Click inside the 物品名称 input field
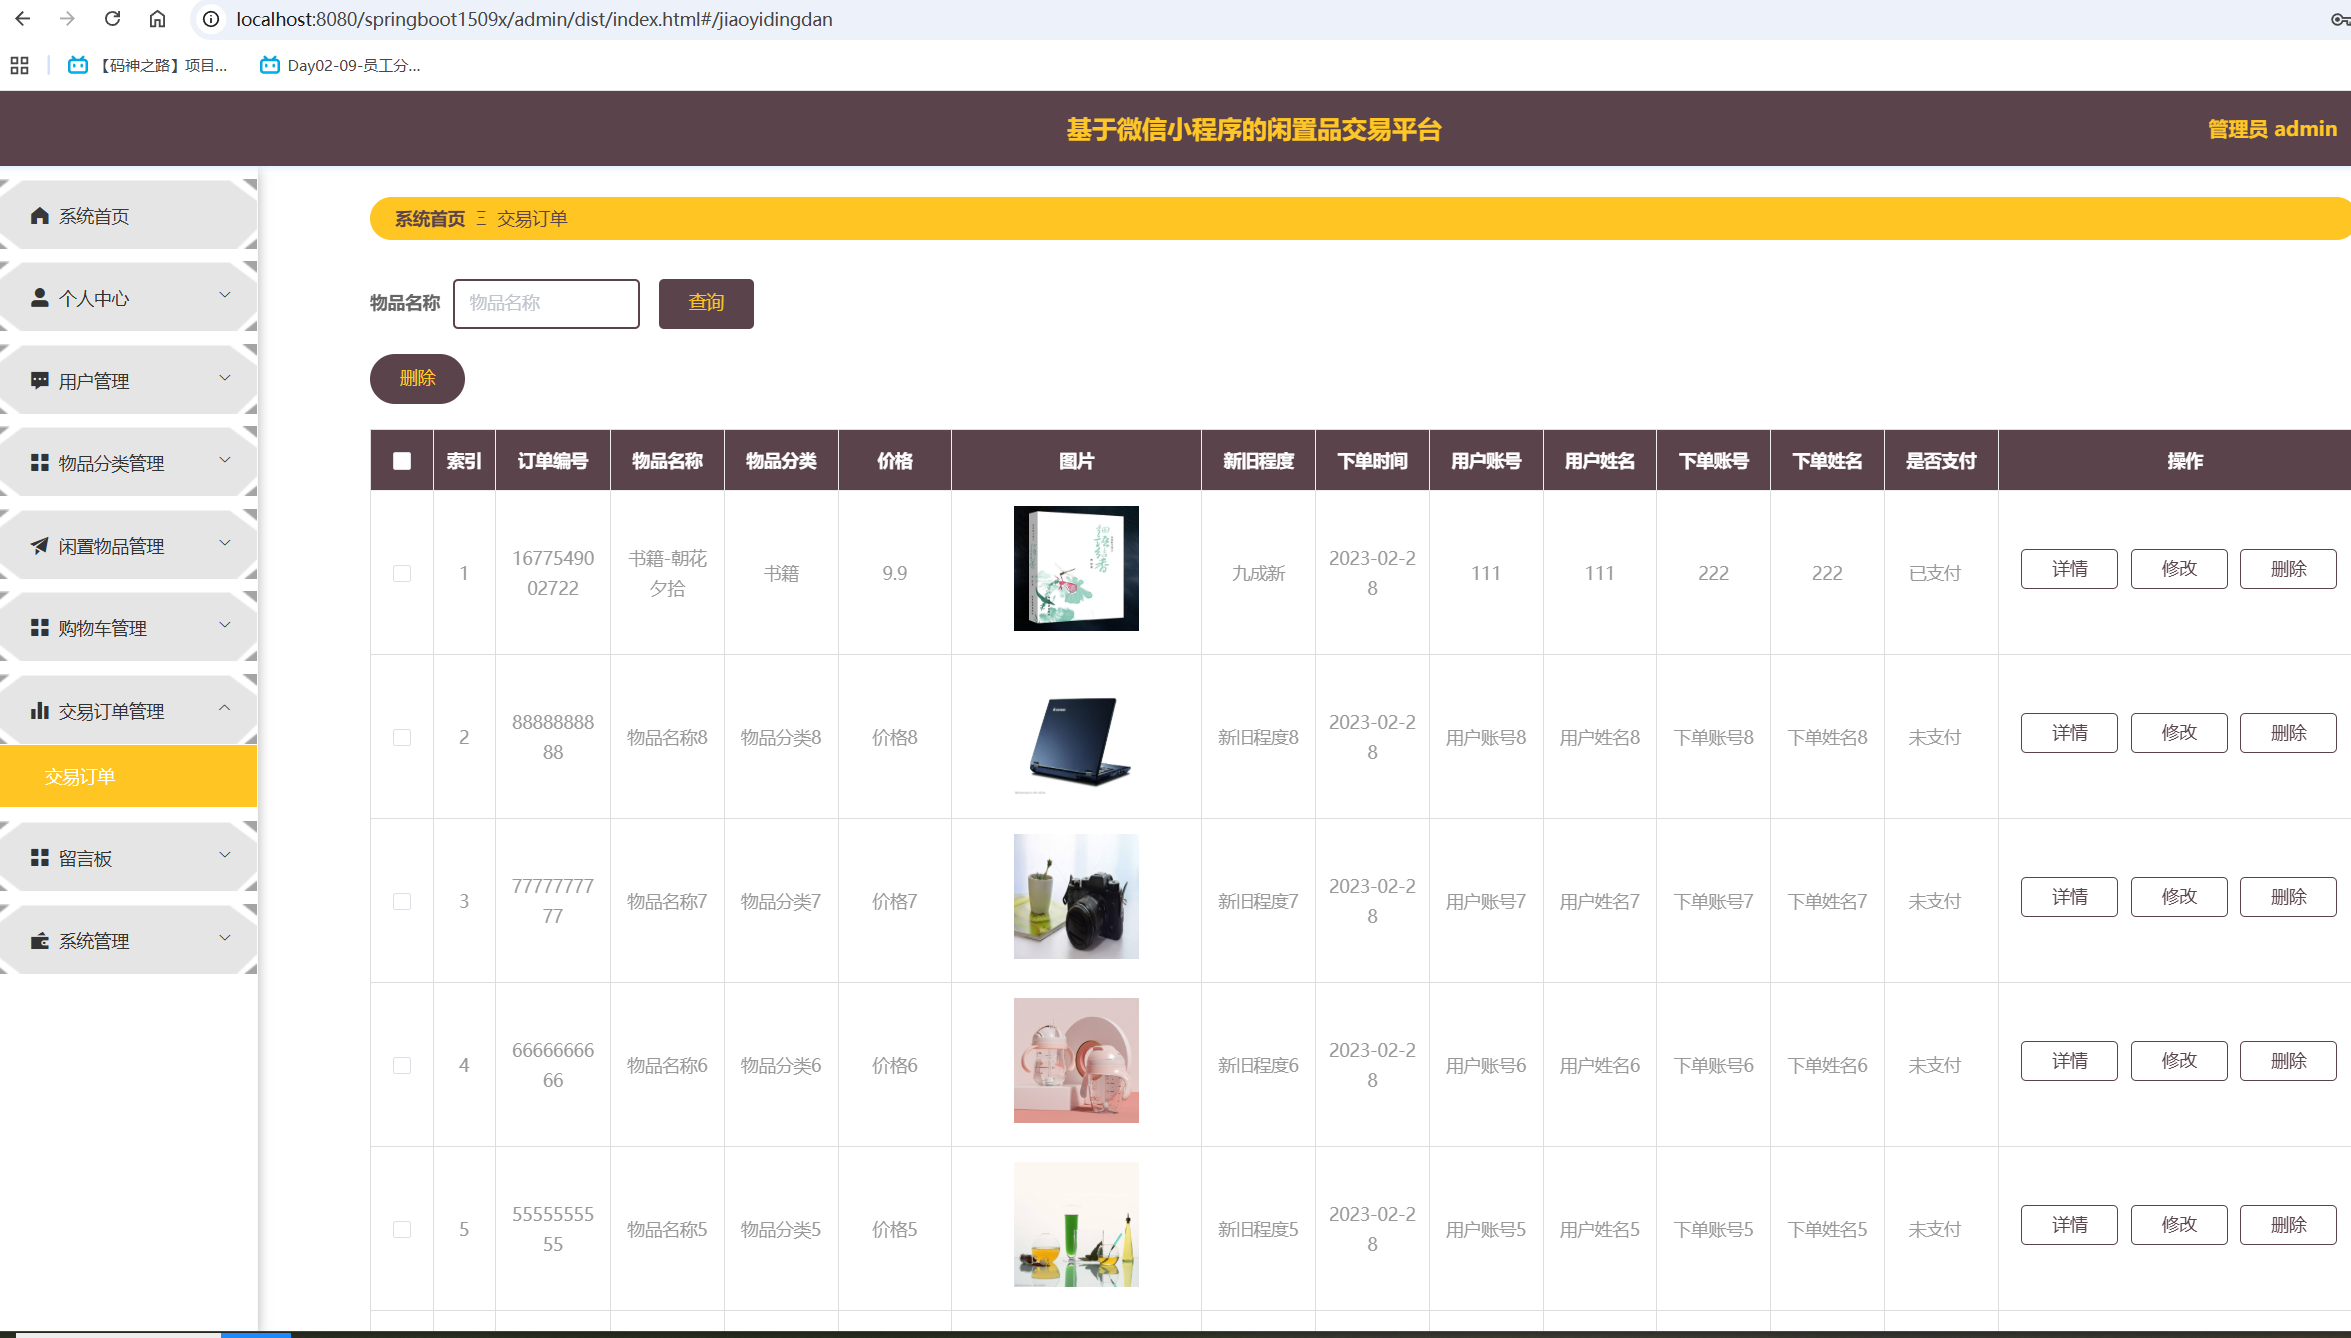The image size is (2351, 1338). (546, 303)
